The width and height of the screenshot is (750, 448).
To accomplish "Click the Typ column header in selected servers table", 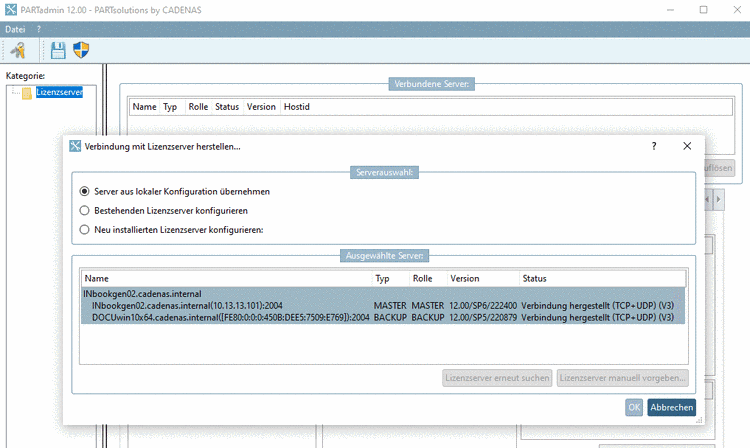I will tap(391, 278).
